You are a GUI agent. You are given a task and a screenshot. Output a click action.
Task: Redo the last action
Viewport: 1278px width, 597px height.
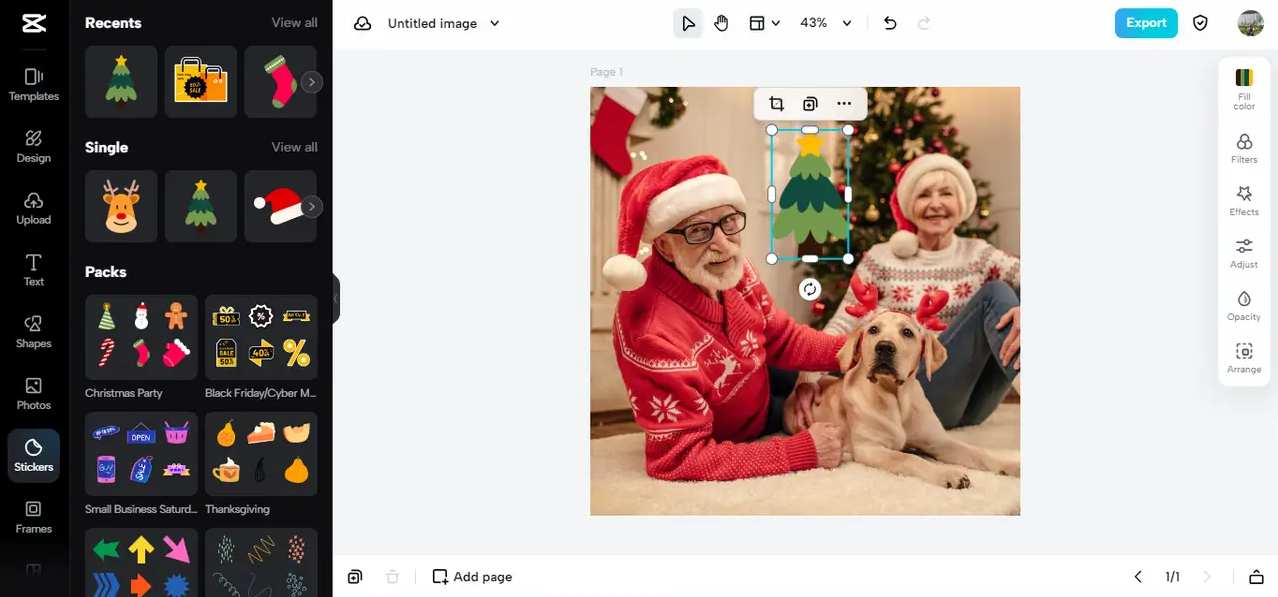pyautogui.click(x=924, y=23)
